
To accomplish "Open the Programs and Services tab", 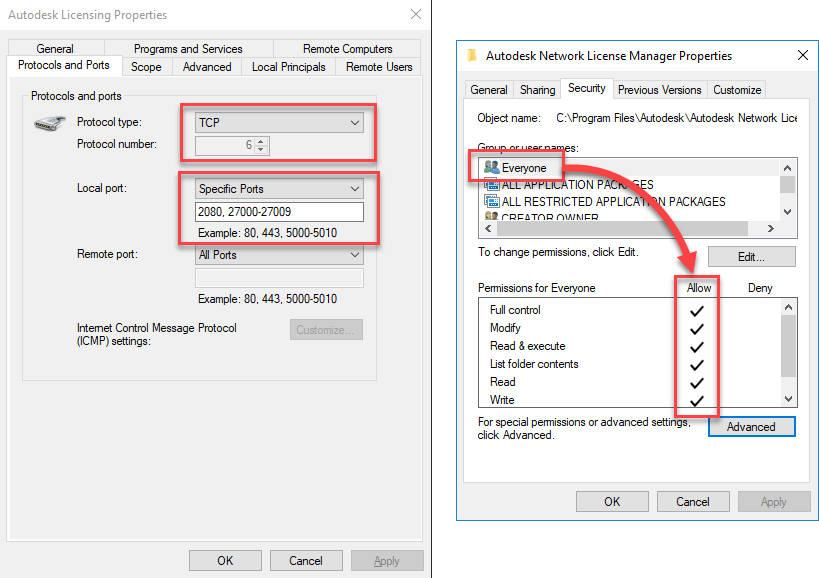I will pos(189,47).
